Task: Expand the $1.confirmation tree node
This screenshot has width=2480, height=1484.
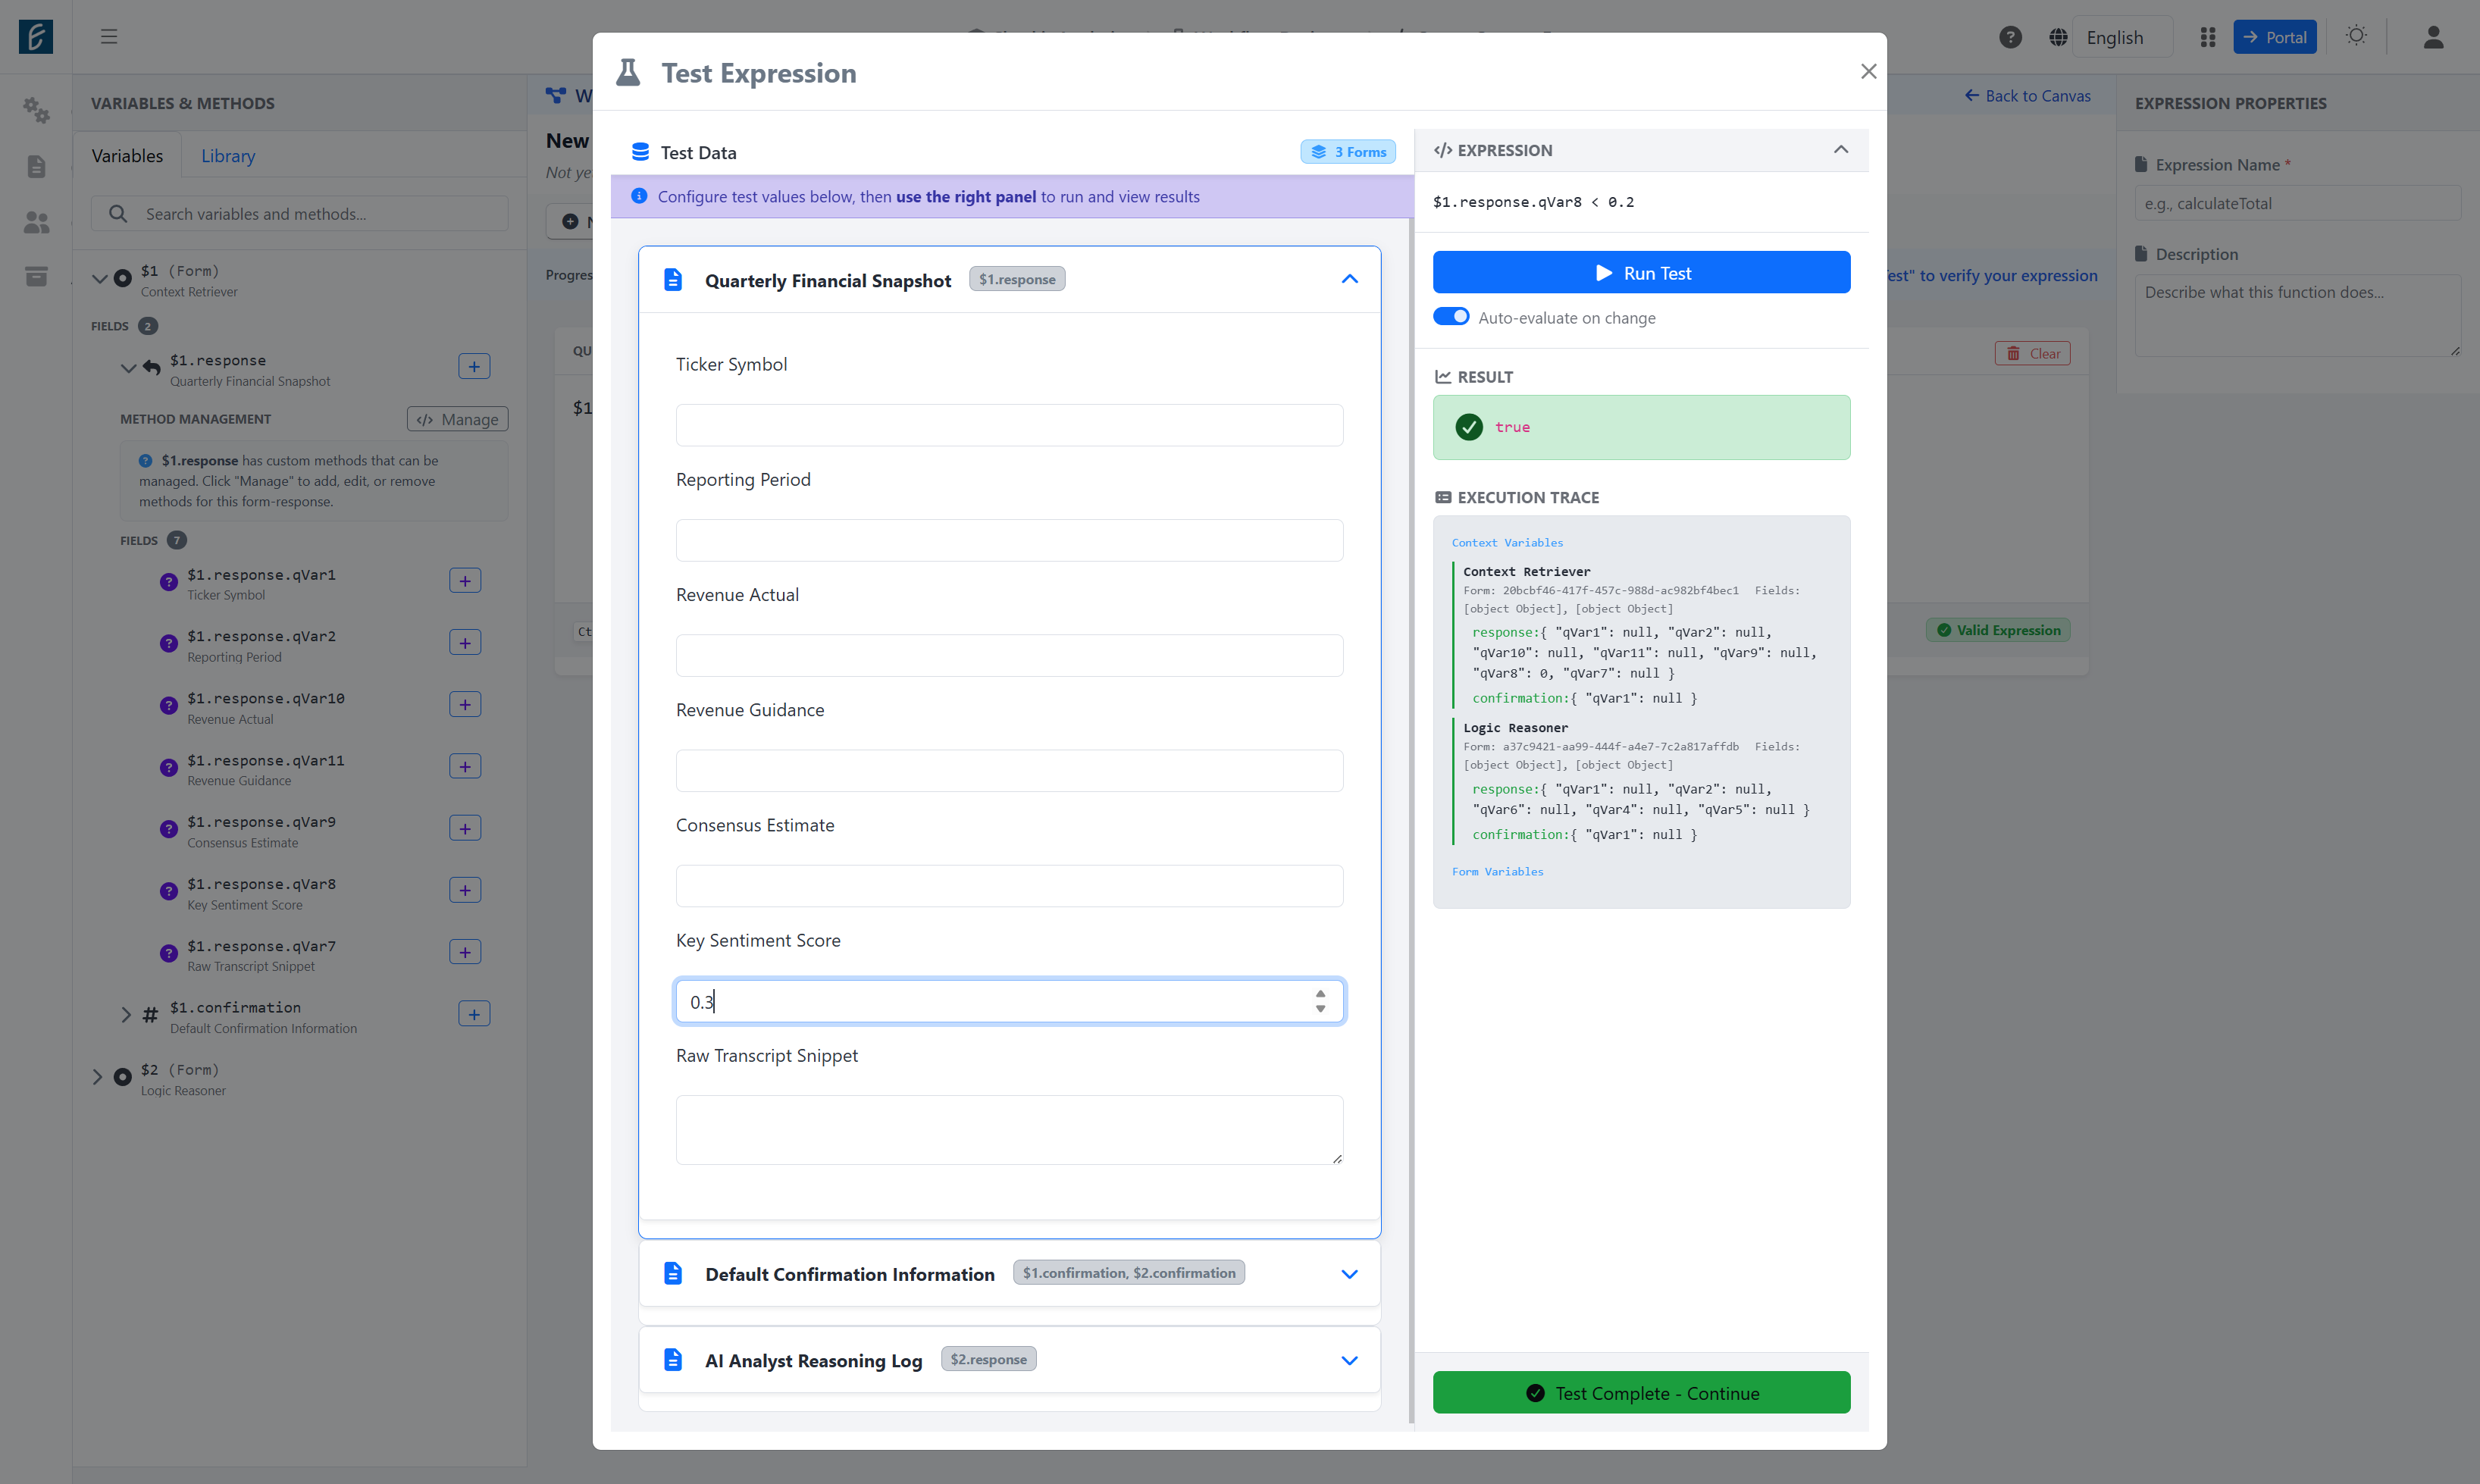Action: click(126, 1015)
